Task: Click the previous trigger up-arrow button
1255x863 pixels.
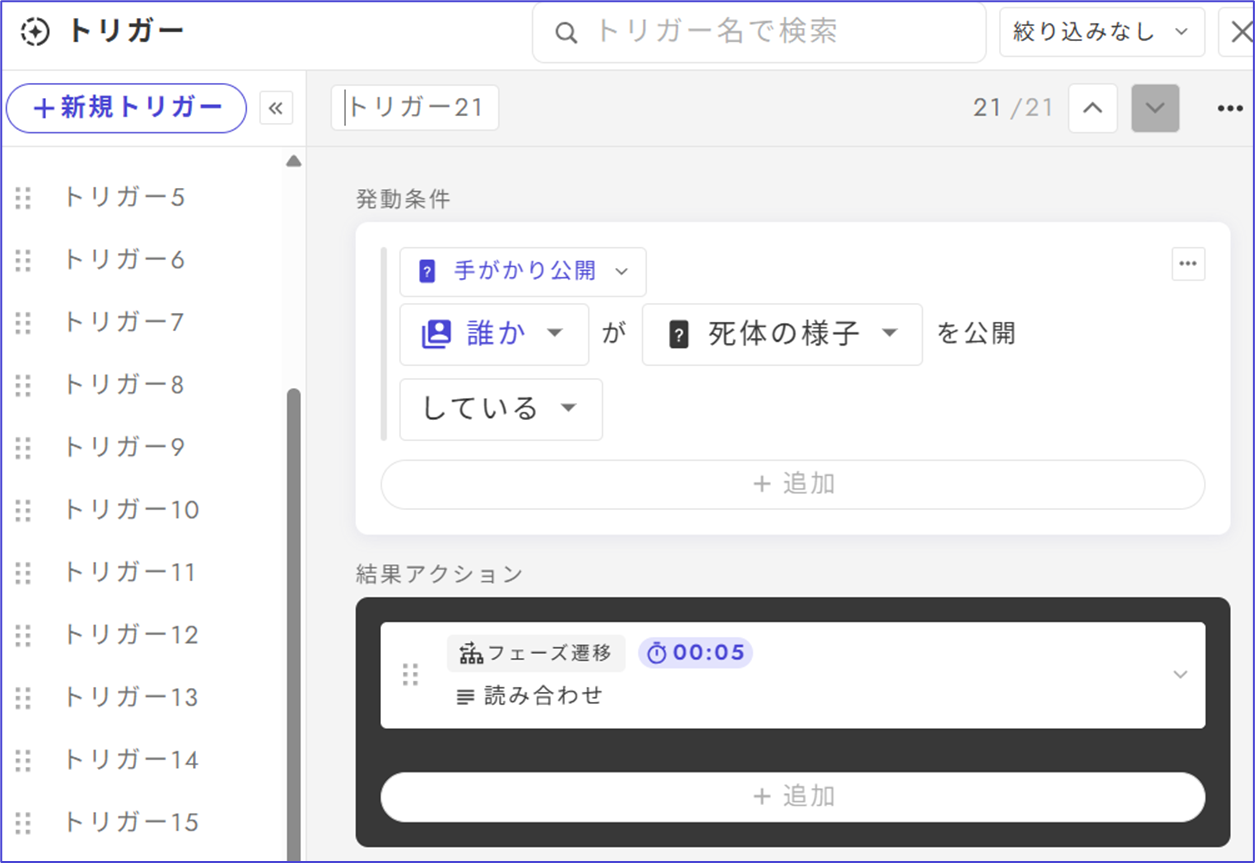Action: click(x=1092, y=108)
